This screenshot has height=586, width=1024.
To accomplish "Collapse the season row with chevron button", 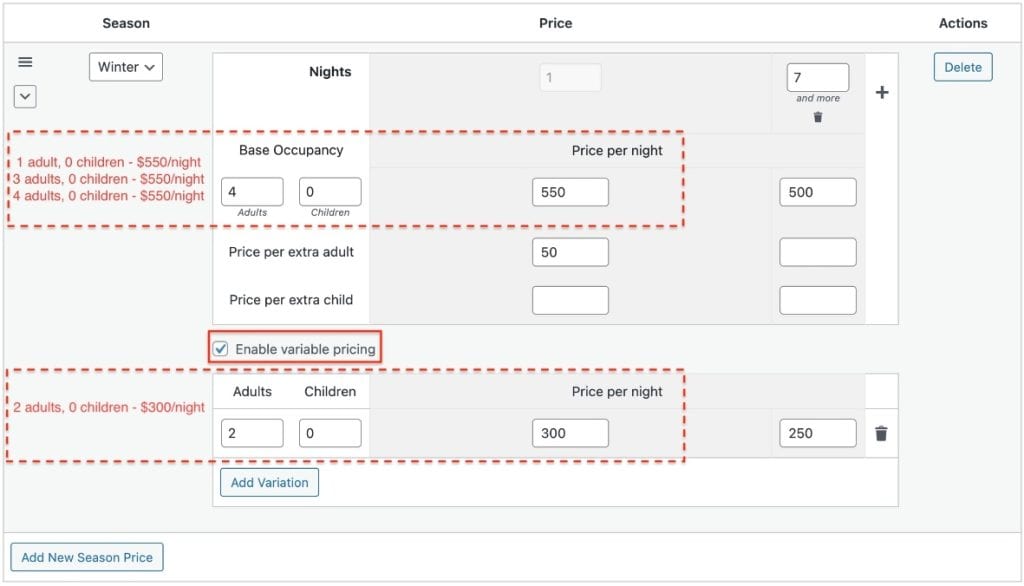I will [x=26, y=96].
